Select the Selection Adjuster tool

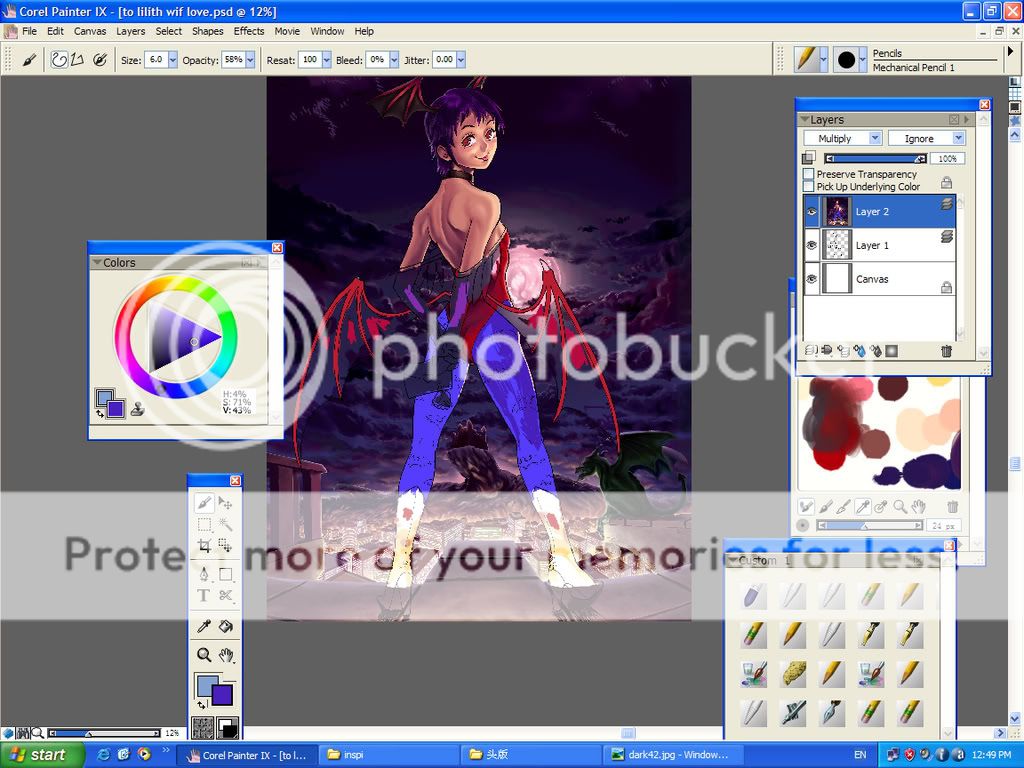tap(225, 546)
